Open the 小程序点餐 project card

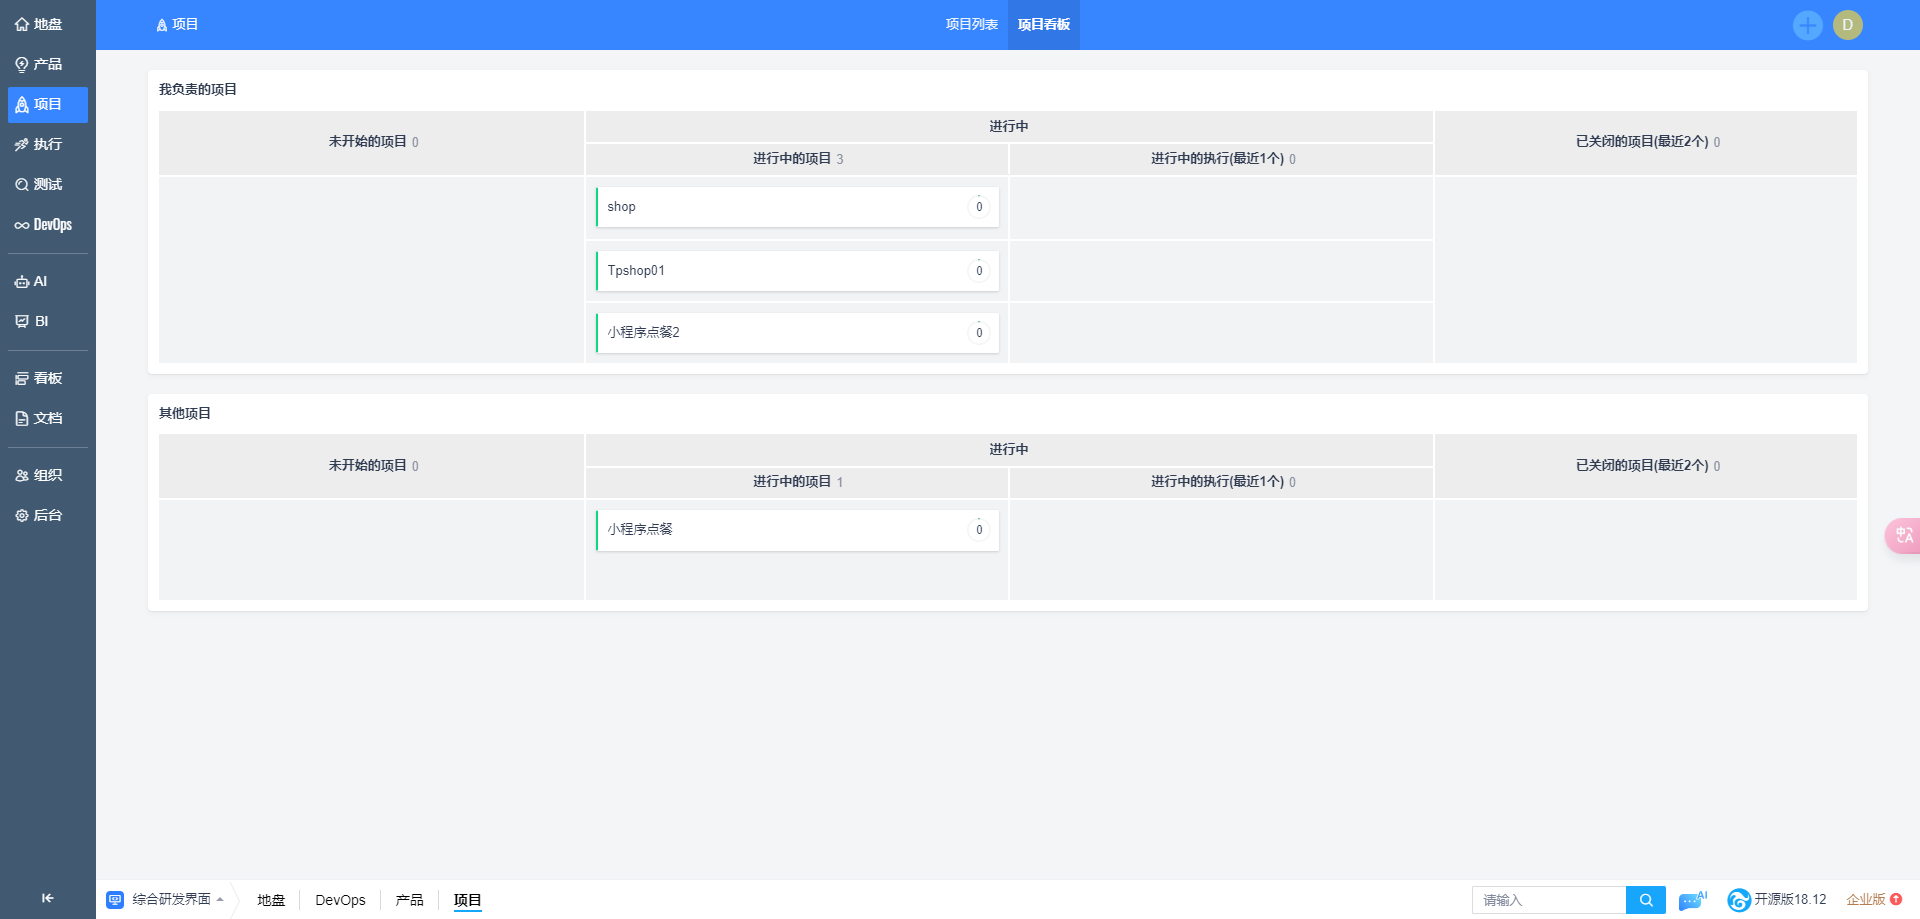point(797,530)
